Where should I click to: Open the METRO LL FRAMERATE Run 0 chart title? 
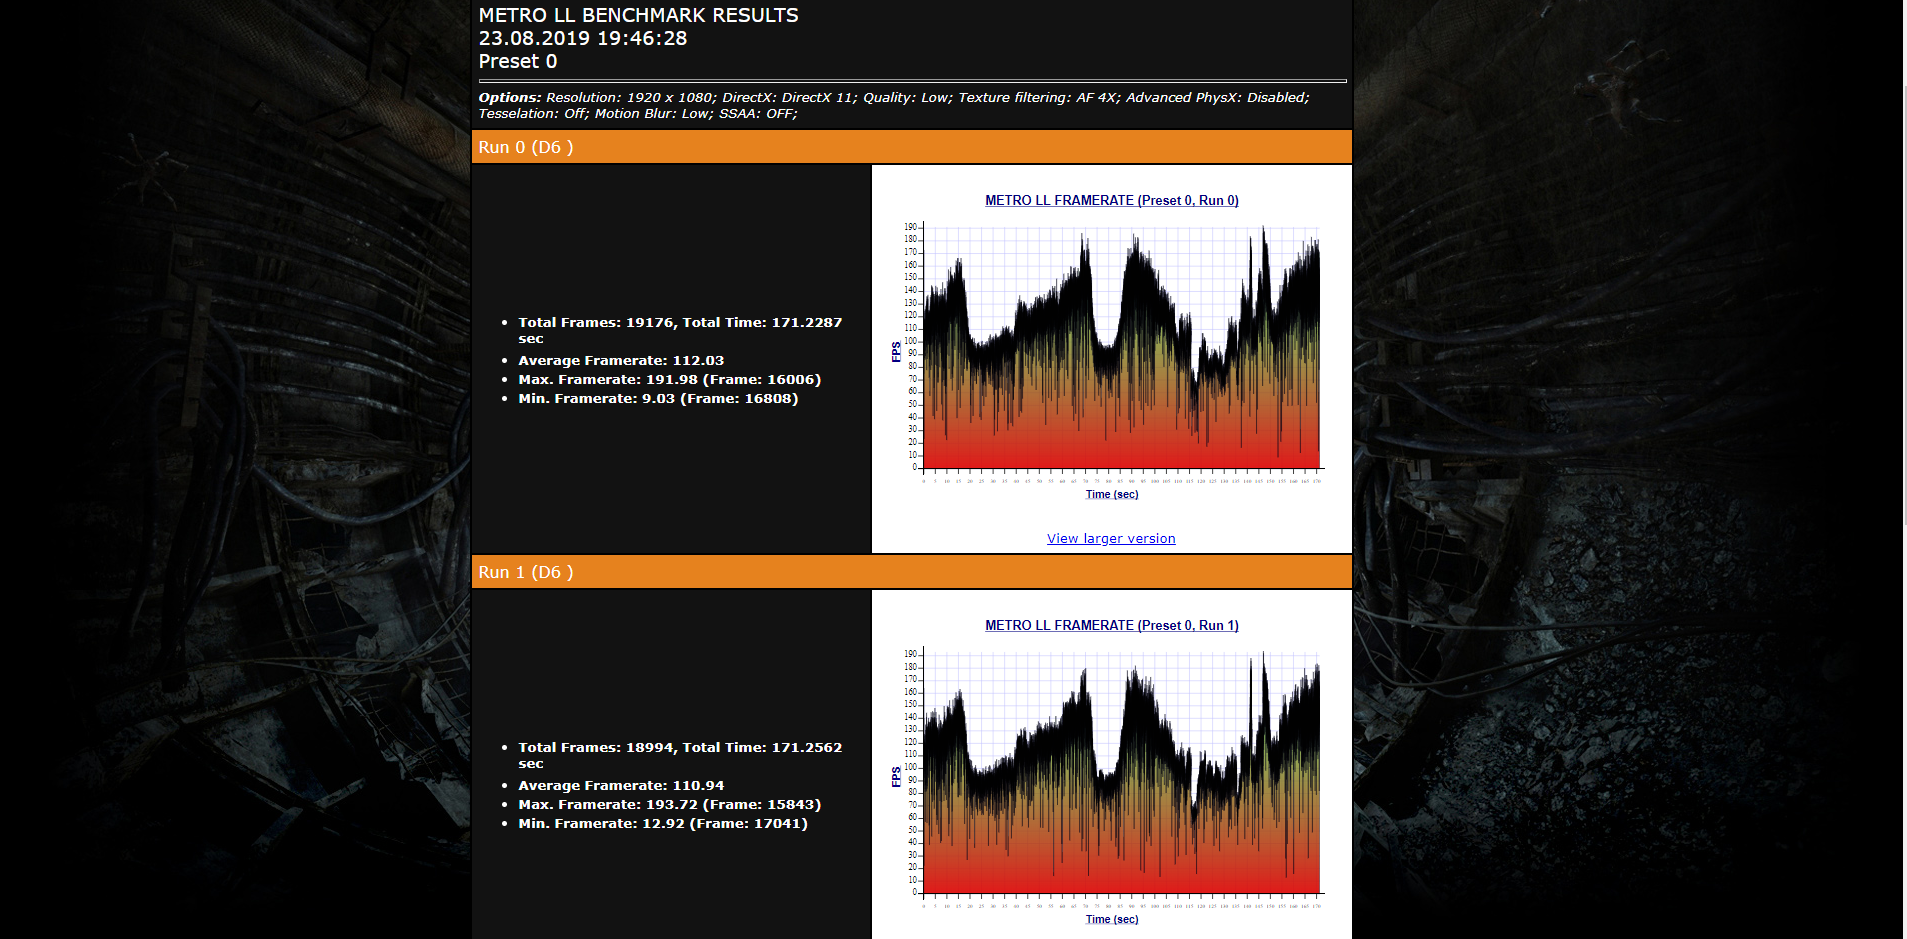(1111, 200)
